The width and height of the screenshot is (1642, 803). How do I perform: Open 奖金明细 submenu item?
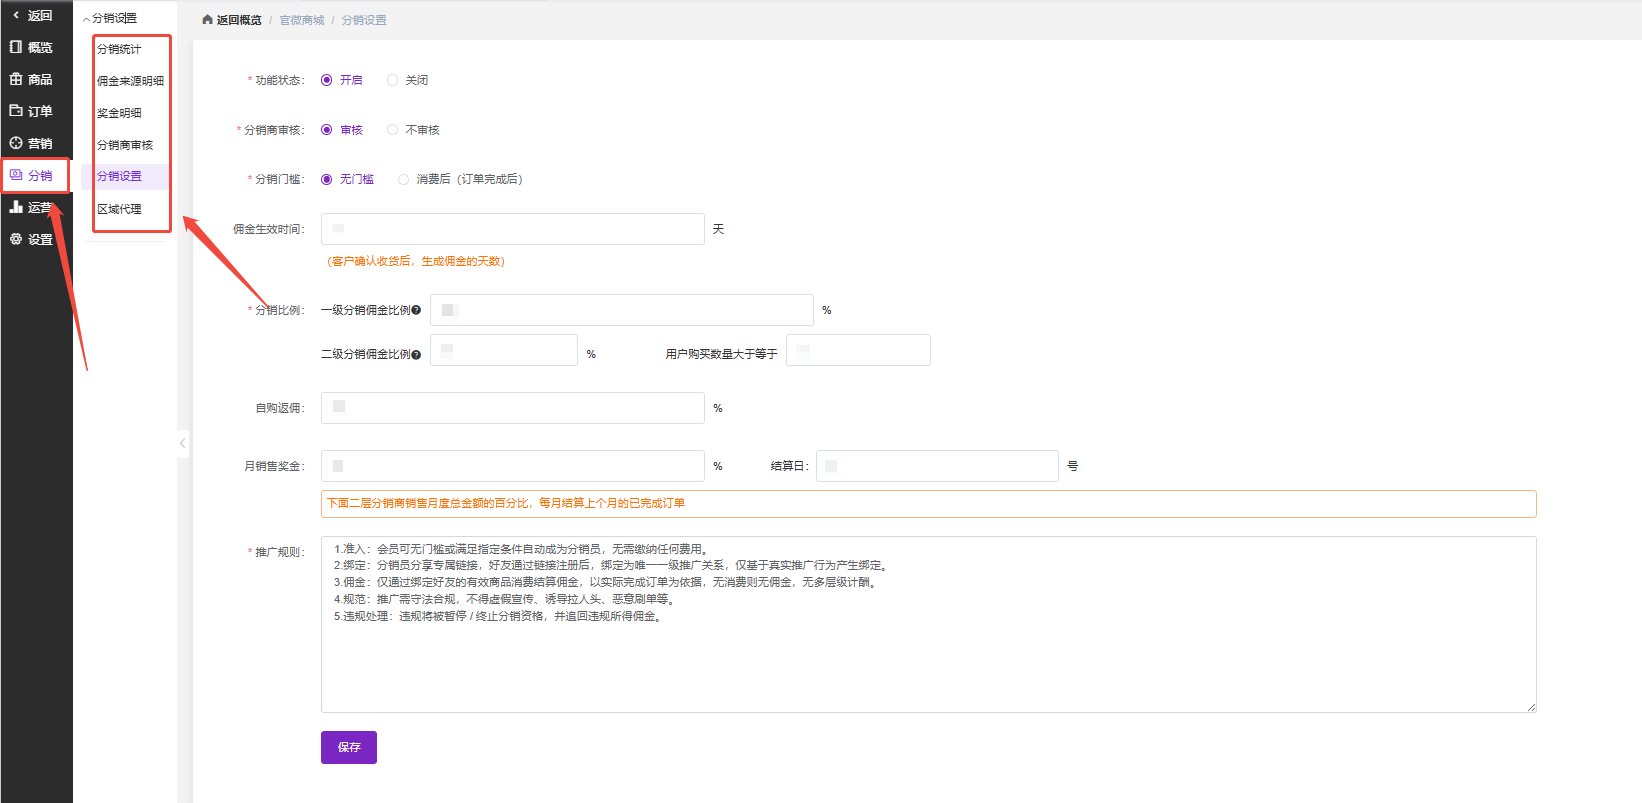(x=119, y=113)
